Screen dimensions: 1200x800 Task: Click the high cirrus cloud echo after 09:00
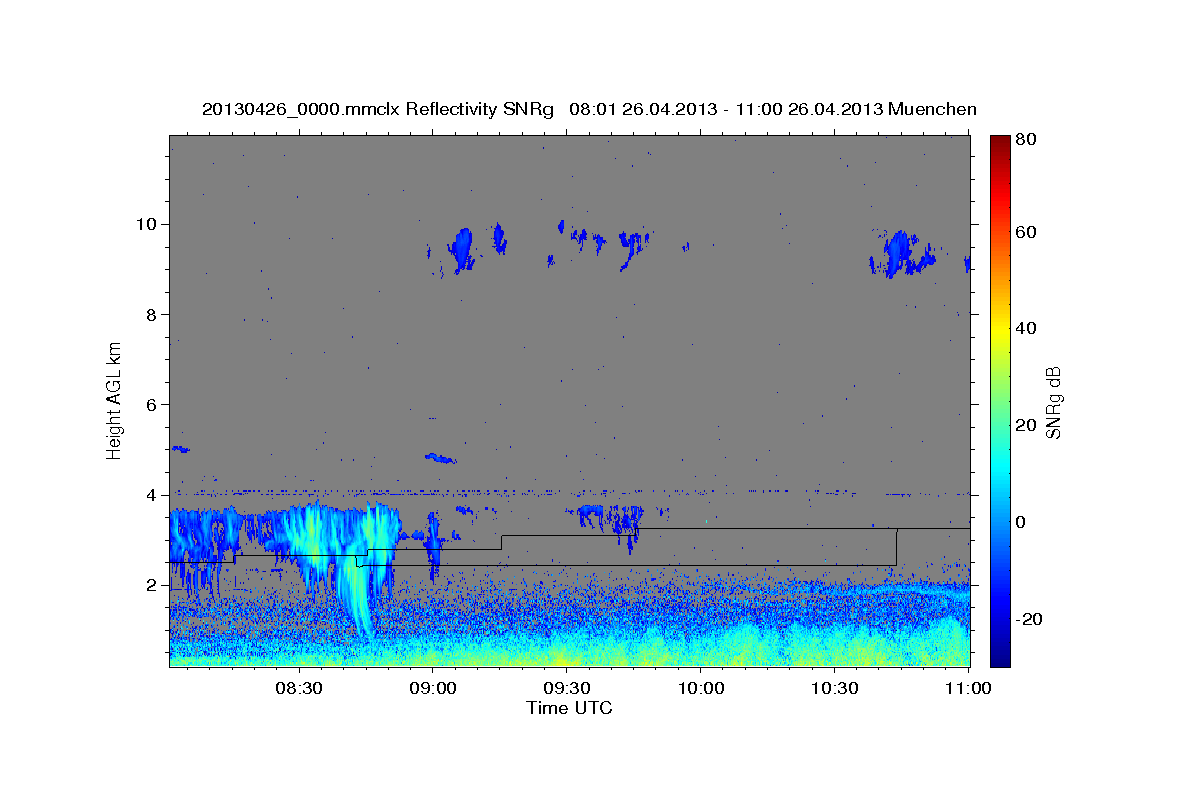(462, 249)
